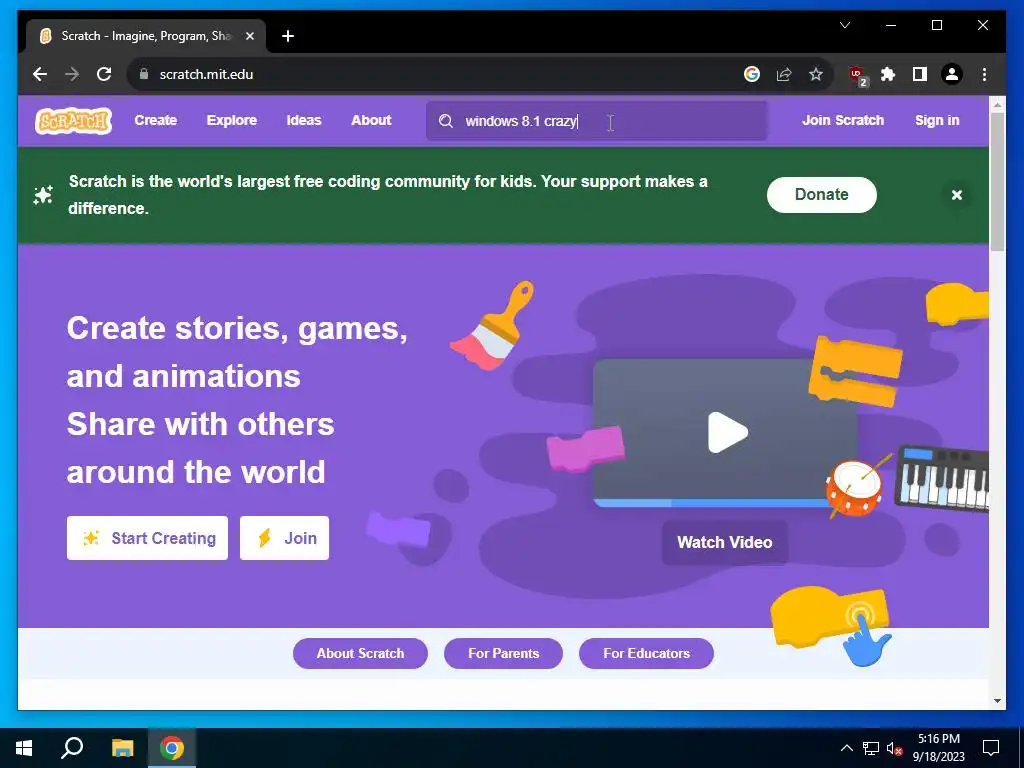Open a new browser tab
This screenshot has width=1024, height=768.
pyautogui.click(x=288, y=36)
